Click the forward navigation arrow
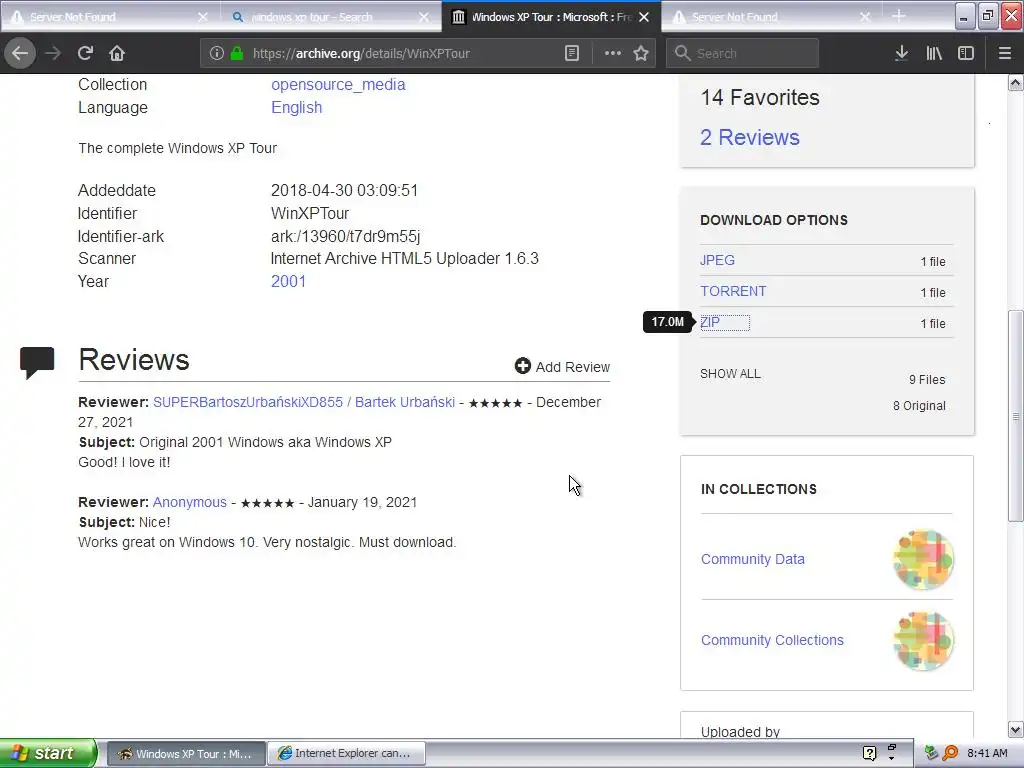Image resolution: width=1024 pixels, height=768 pixels. pos(53,53)
